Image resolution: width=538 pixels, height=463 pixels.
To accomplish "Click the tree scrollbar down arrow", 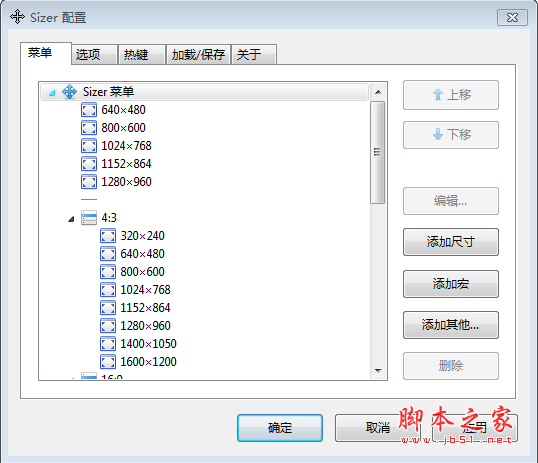I will pyautogui.click(x=378, y=370).
